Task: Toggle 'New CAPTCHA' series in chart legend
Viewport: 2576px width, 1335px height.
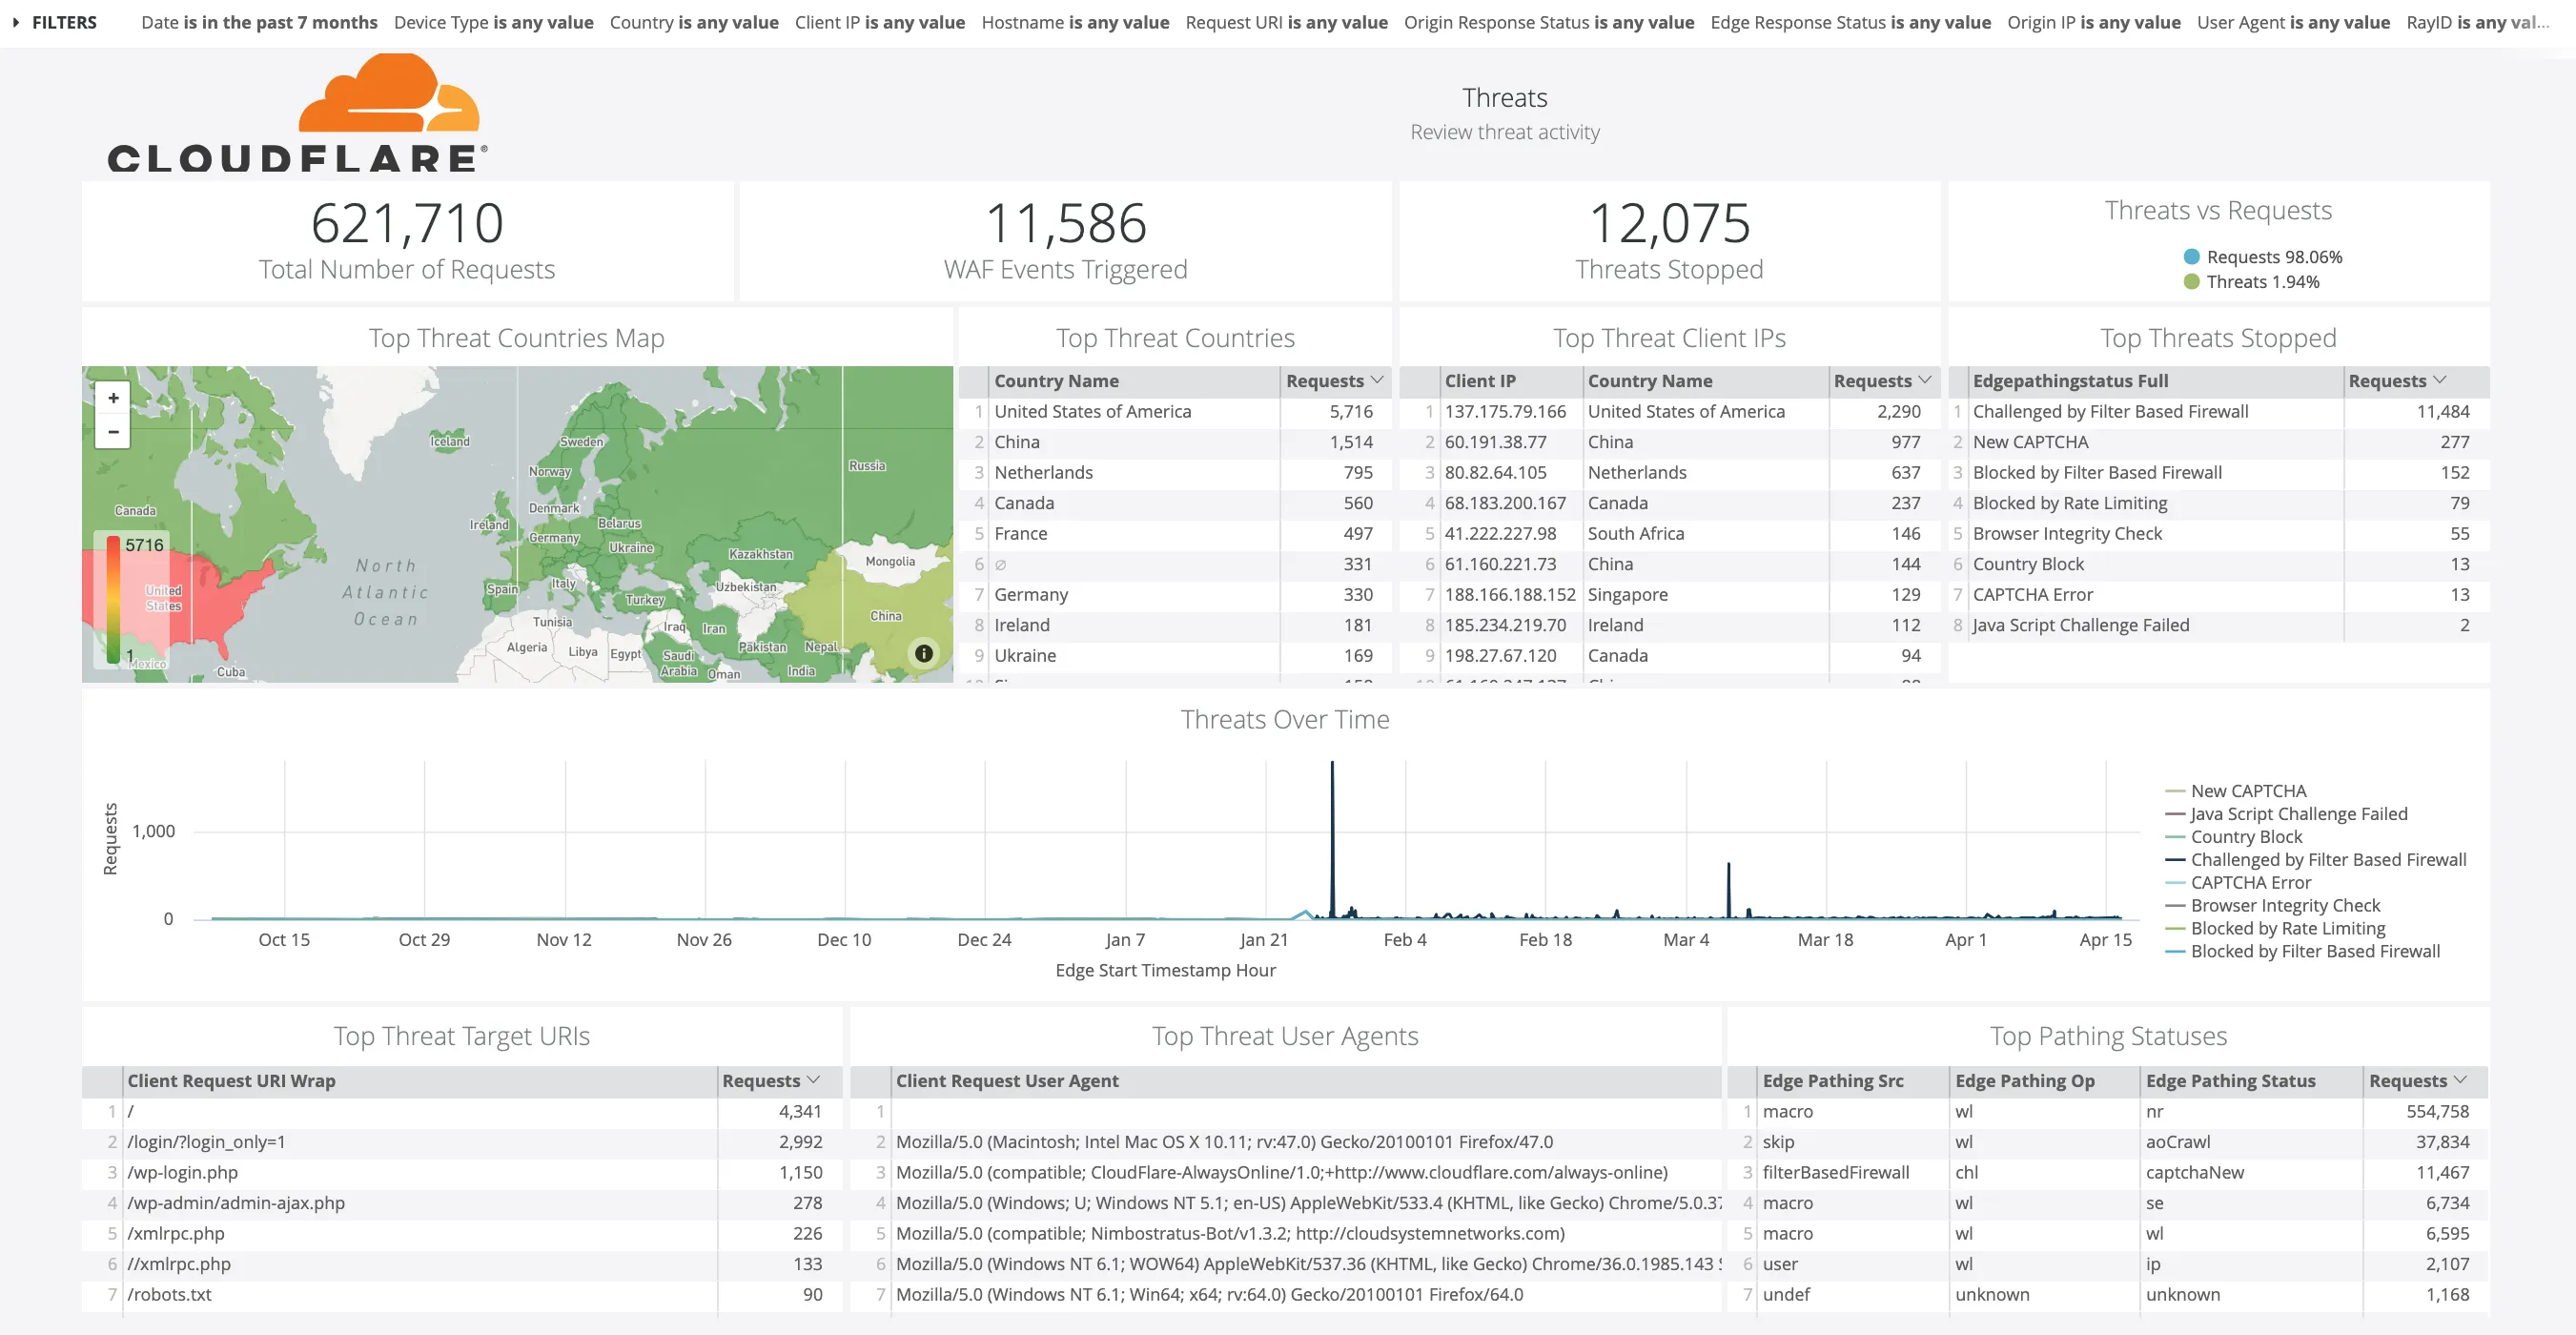Action: 2248,790
